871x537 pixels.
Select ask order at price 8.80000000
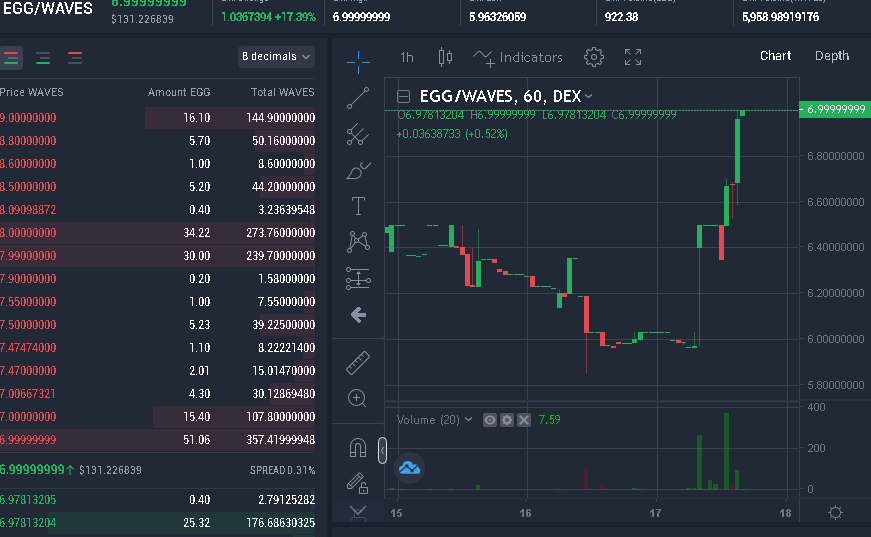157,141
